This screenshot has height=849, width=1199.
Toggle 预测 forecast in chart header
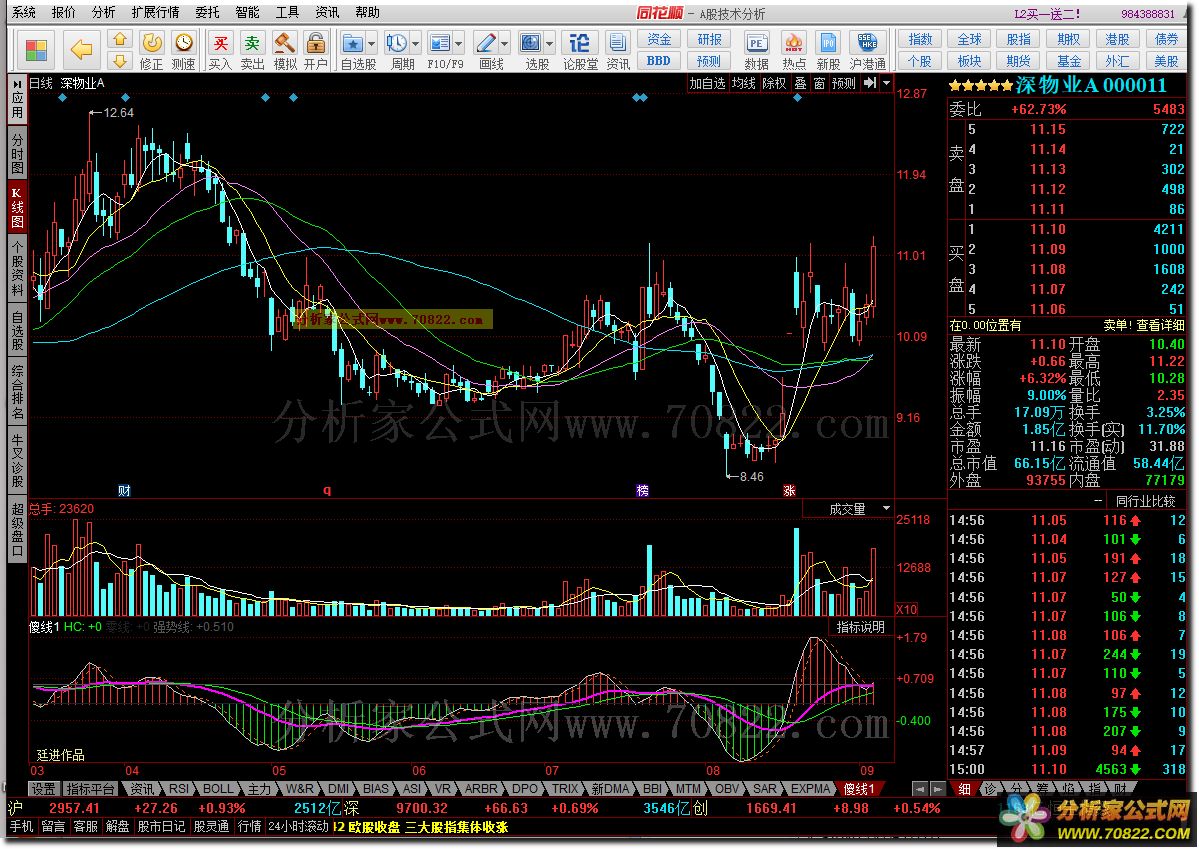click(x=843, y=83)
